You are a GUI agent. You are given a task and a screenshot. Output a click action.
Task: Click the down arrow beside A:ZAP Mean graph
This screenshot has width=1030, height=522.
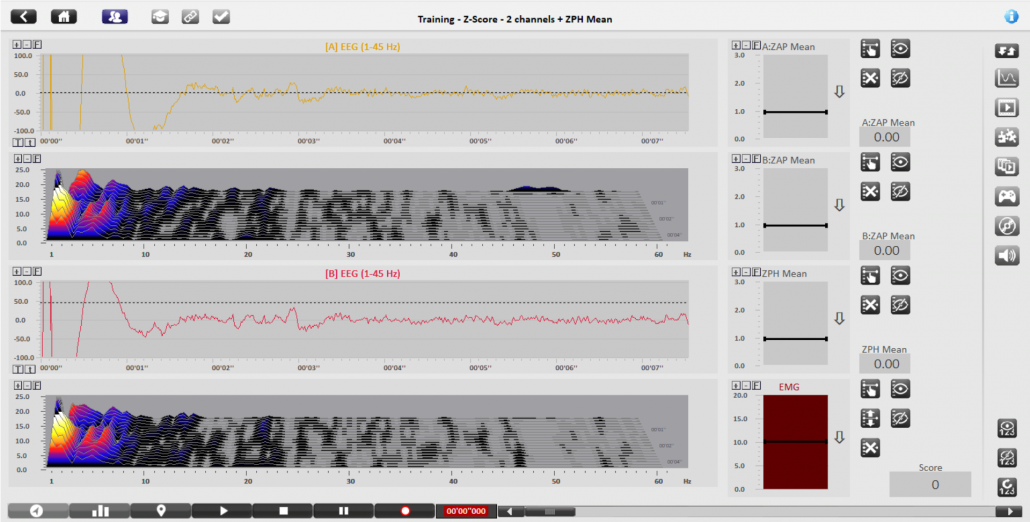pyautogui.click(x=839, y=92)
